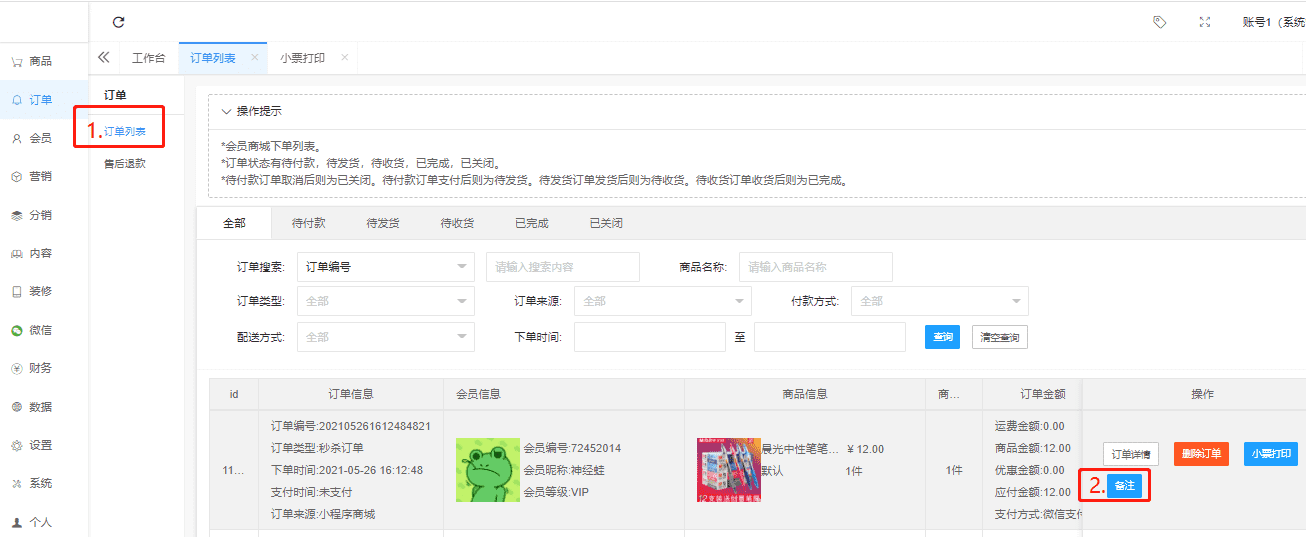Expand the 配送方式 dropdown
The width and height of the screenshot is (1306, 537).
coord(386,337)
